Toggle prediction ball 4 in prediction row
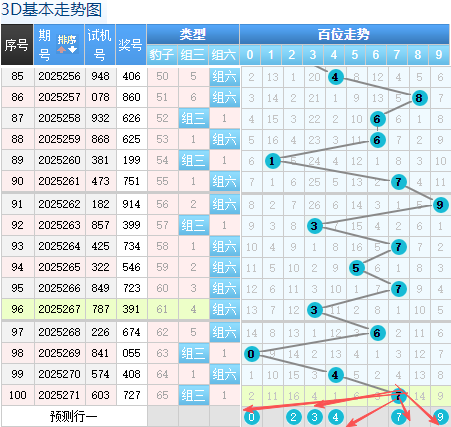The image size is (451, 427). coord(335,417)
